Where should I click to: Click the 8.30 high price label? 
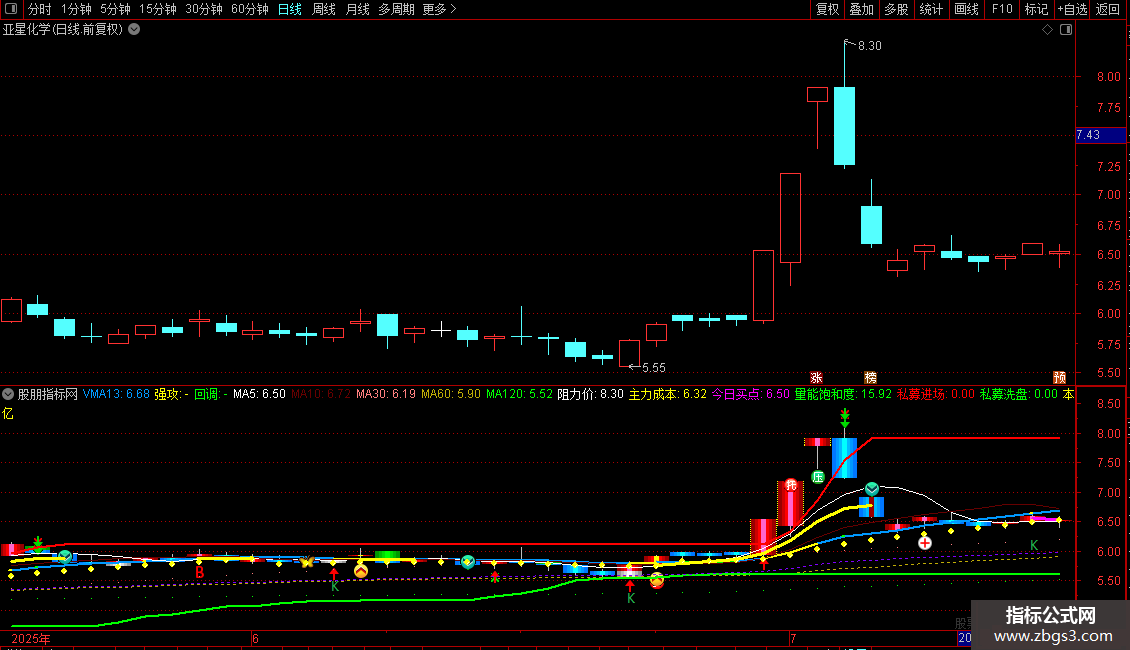click(870, 45)
